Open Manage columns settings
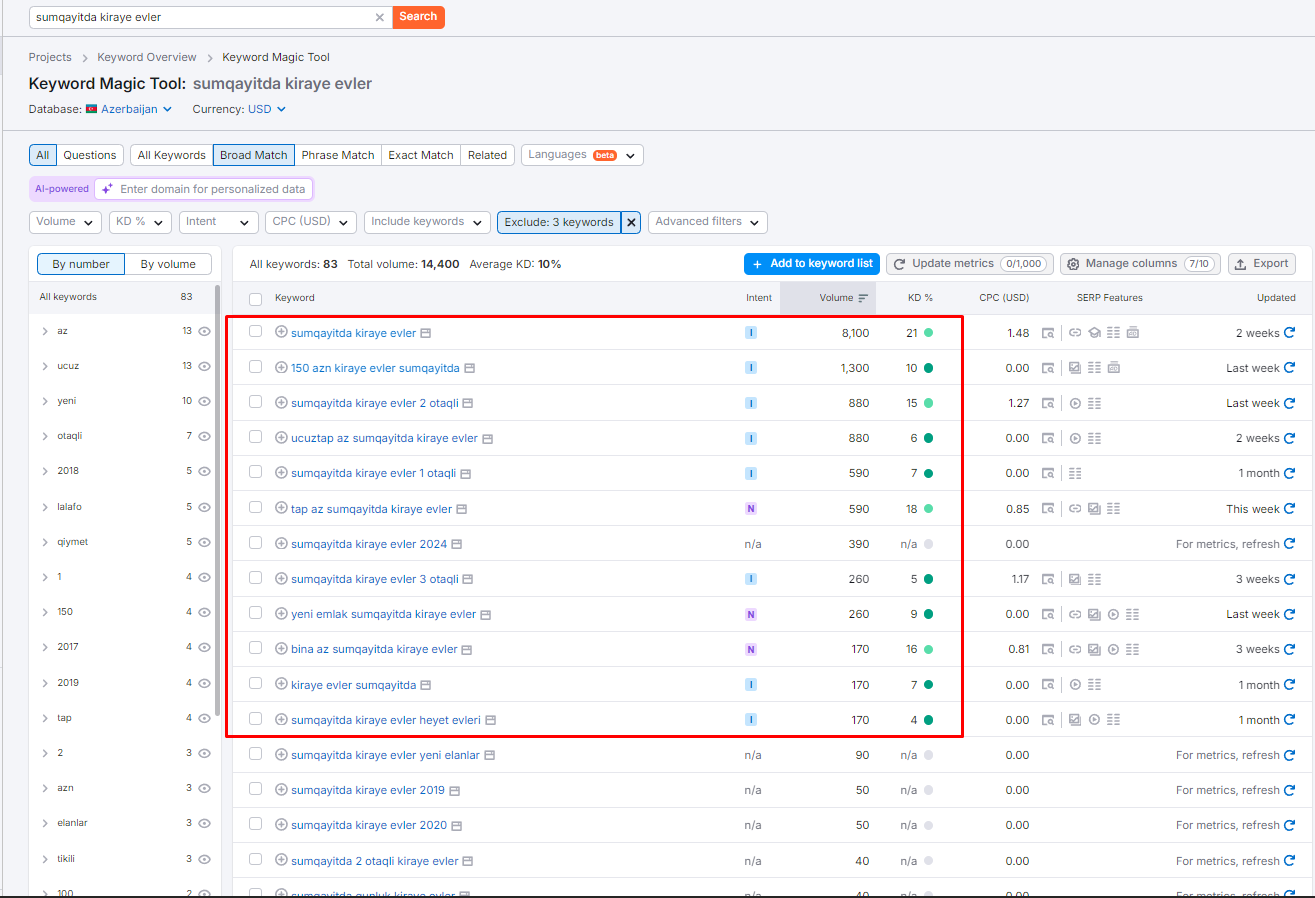 pos(1140,264)
